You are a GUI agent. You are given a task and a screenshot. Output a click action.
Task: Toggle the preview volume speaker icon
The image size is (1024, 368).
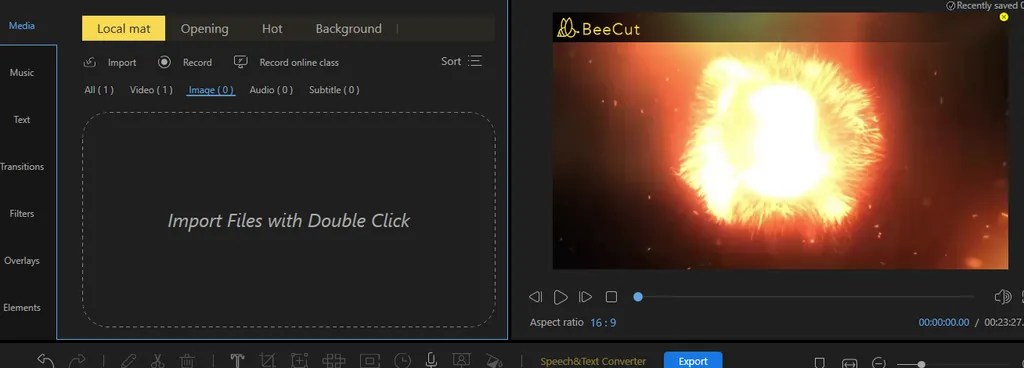click(1002, 297)
